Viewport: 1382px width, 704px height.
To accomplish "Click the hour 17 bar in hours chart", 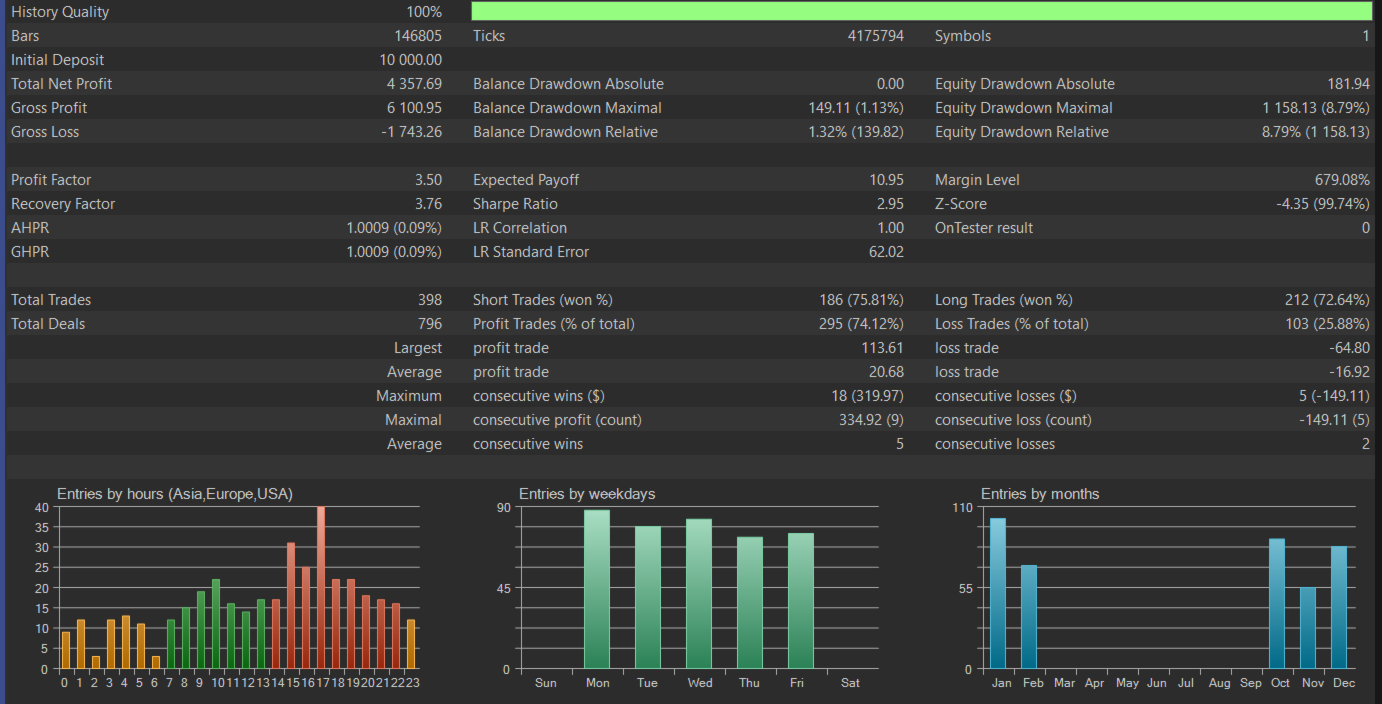I will [x=321, y=588].
